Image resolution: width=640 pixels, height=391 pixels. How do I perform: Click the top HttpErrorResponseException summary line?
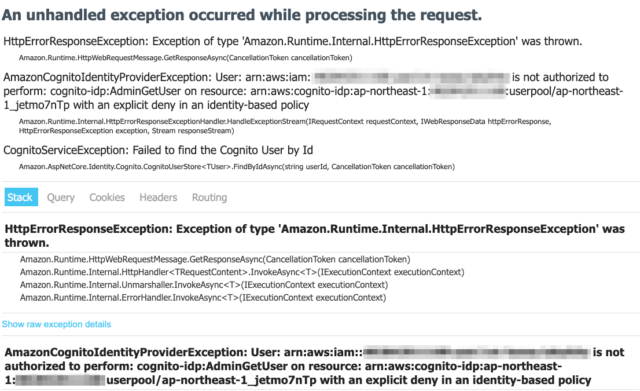pyautogui.click(x=293, y=41)
